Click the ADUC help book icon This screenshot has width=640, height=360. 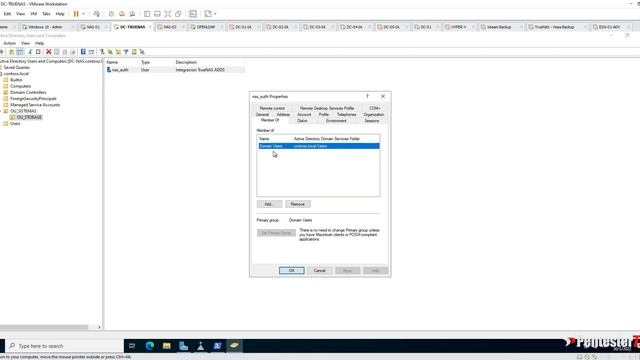point(83,52)
